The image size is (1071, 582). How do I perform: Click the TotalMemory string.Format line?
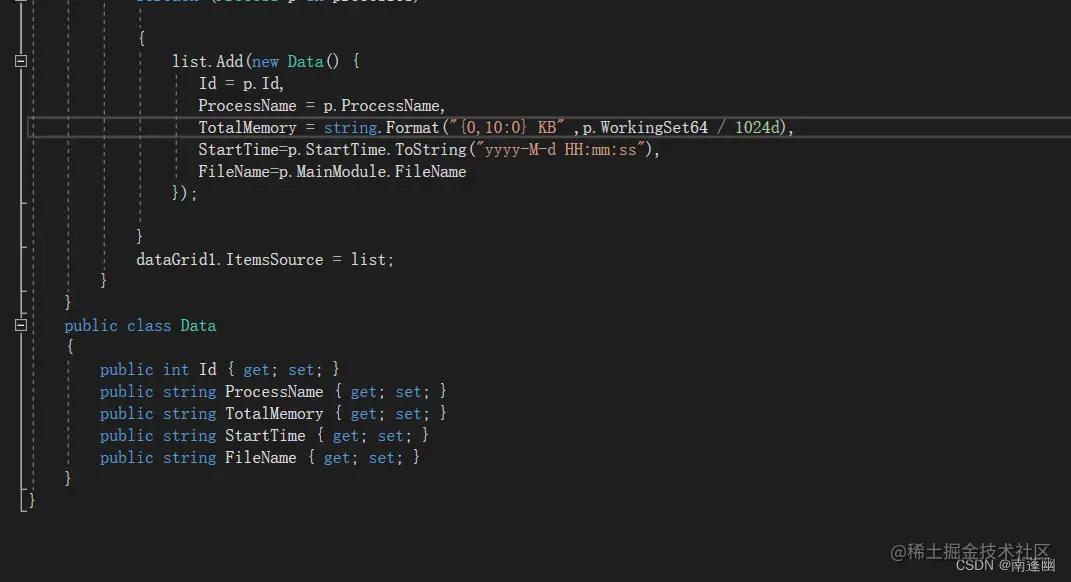click(496, 128)
